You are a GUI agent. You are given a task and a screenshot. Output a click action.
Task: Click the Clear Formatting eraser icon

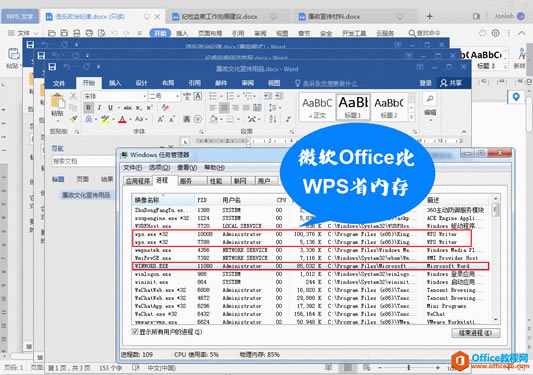[x=165, y=108]
